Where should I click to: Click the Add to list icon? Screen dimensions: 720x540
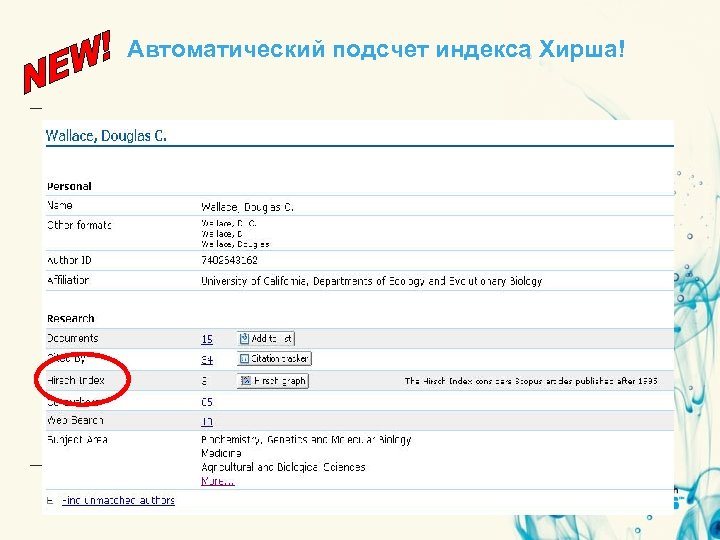(245, 339)
